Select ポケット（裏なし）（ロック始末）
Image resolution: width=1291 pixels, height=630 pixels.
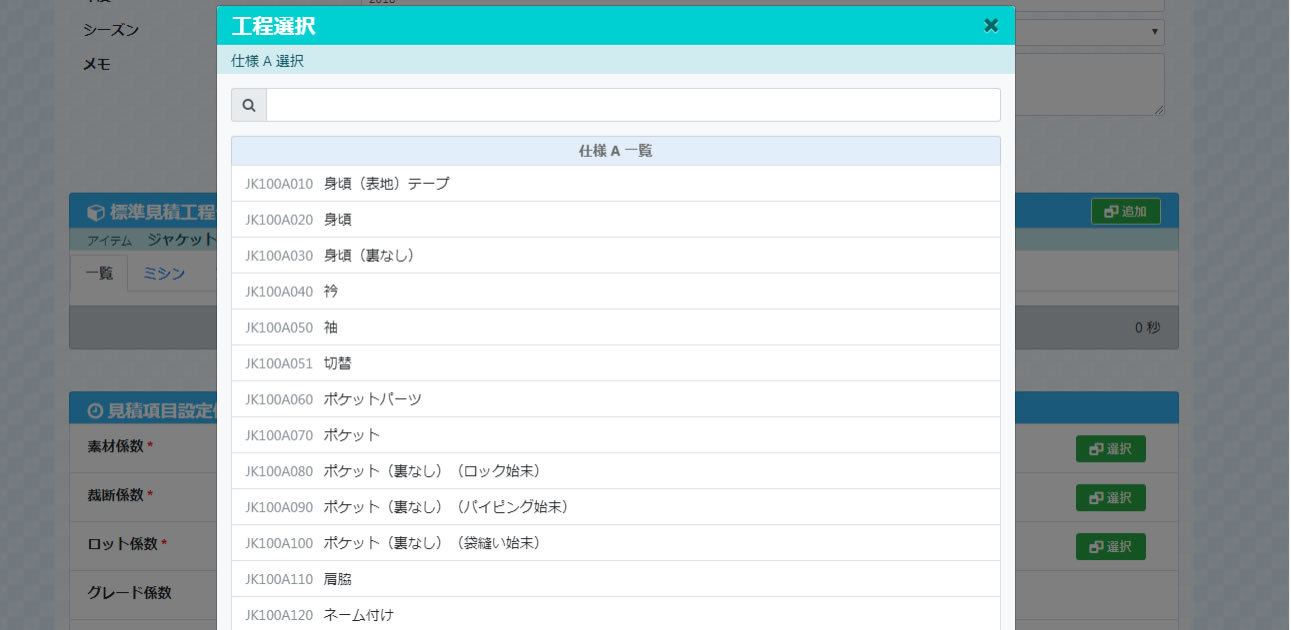[432, 472]
